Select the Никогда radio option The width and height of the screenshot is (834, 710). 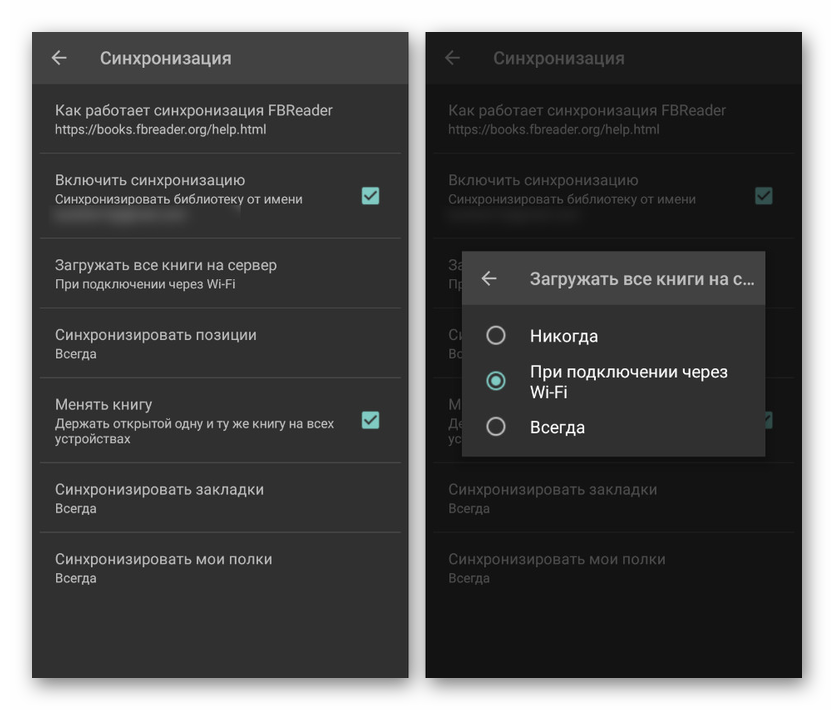point(496,336)
